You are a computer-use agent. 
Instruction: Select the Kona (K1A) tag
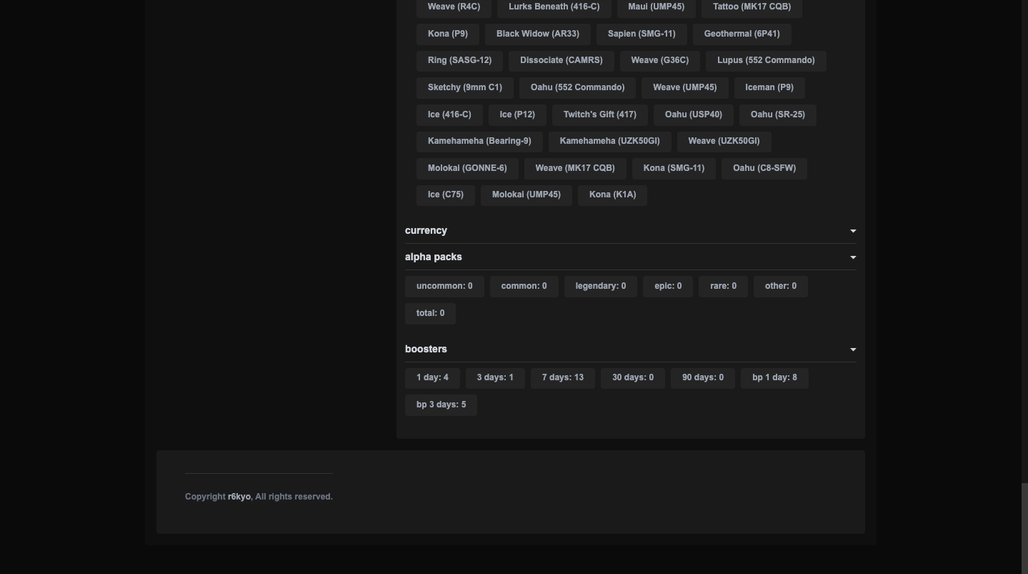tap(612, 195)
